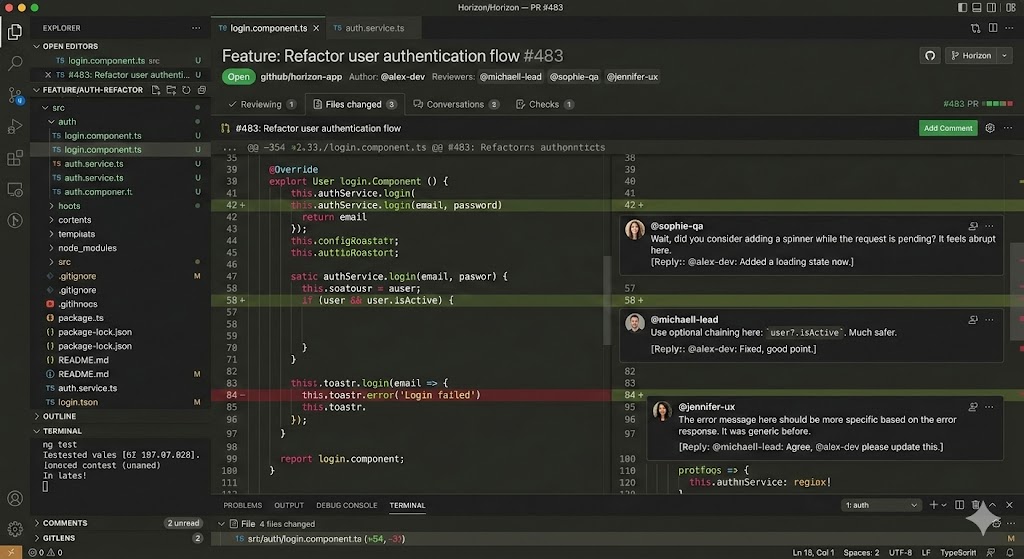The image size is (1024, 559).
Task: Switch to the Conversations tab
Action: tap(456, 104)
